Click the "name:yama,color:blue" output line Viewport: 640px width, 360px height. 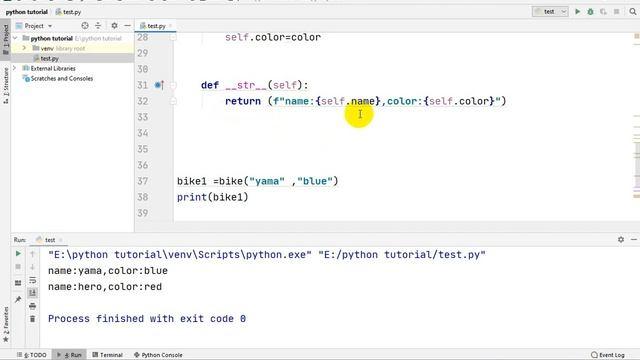pyautogui.click(x=108, y=271)
